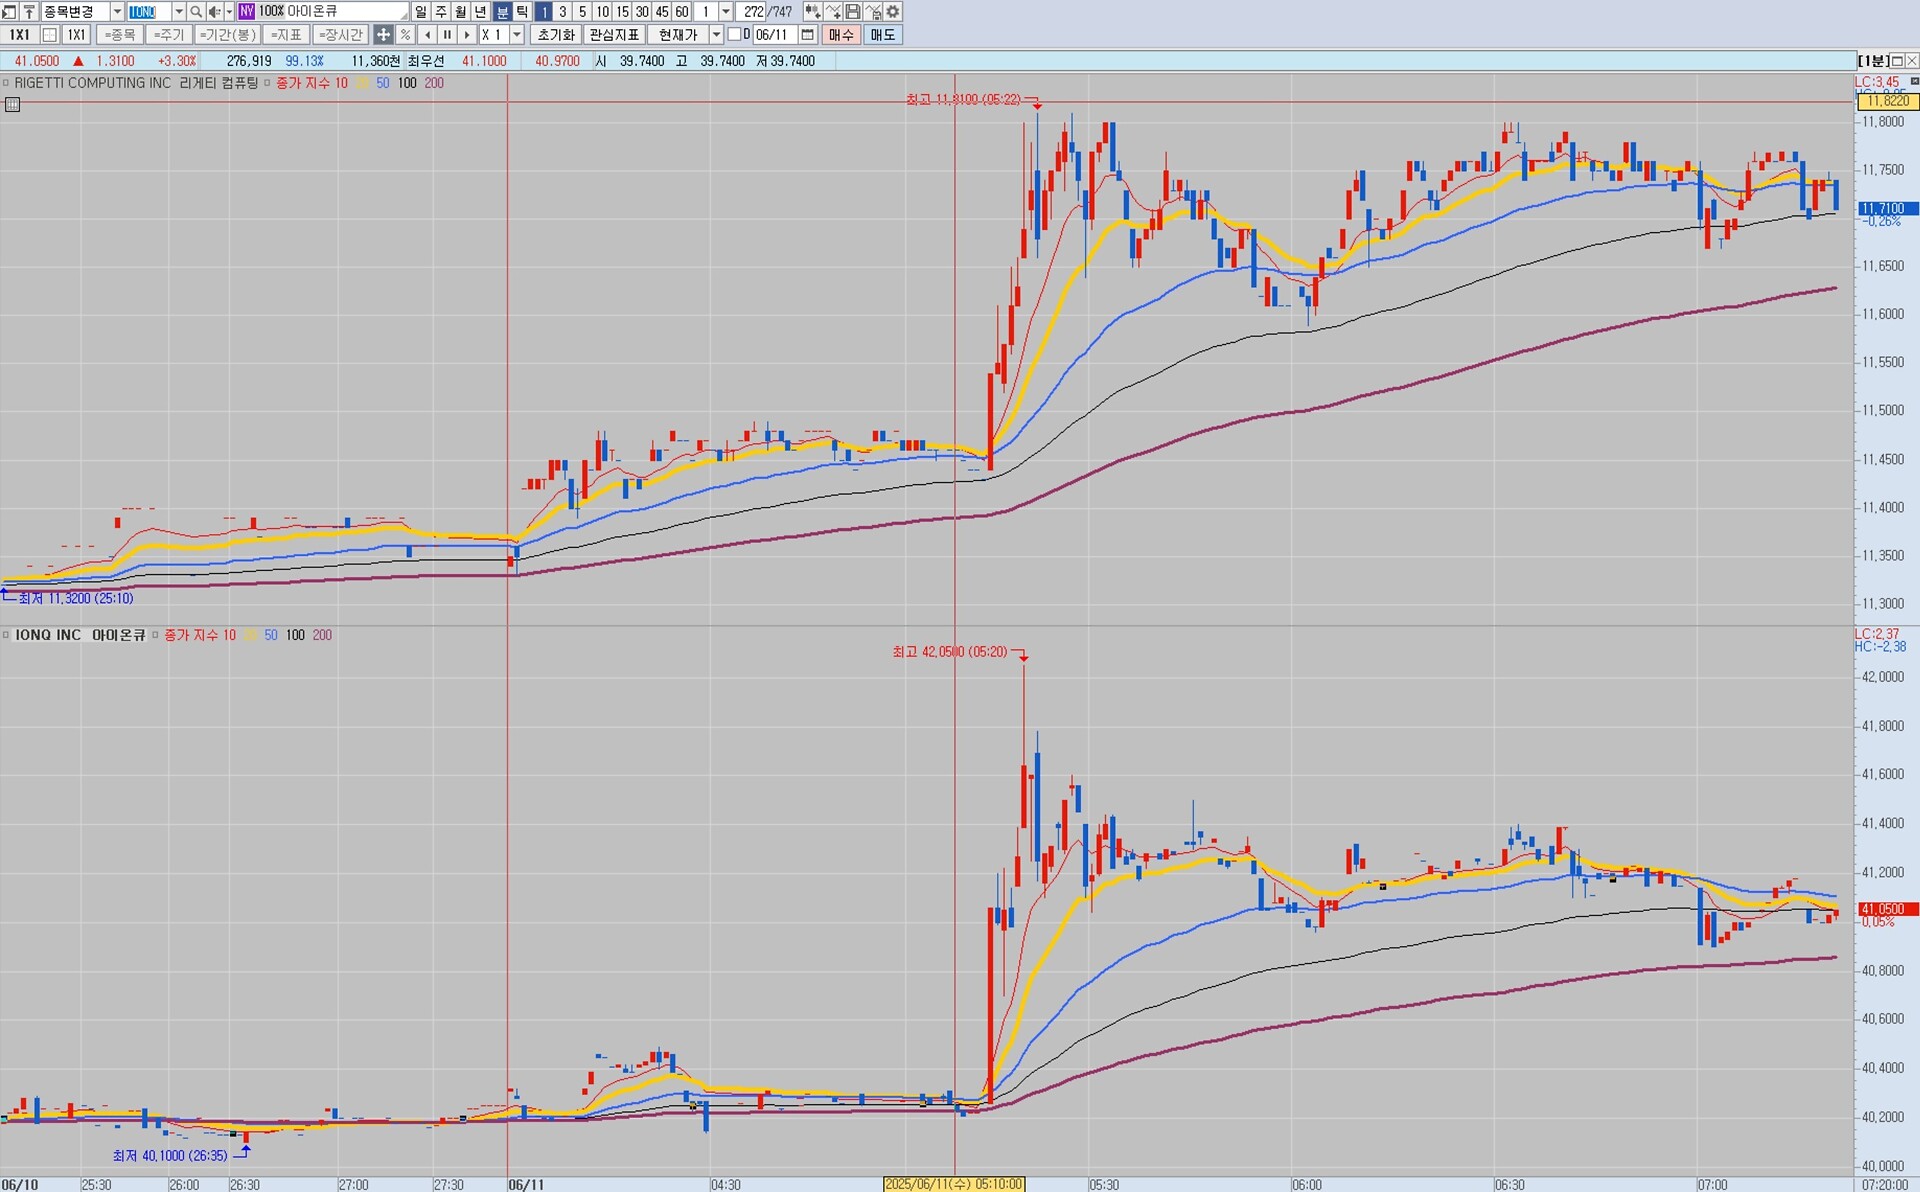Open the 현재가 dropdown arrow

tap(716, 34)
